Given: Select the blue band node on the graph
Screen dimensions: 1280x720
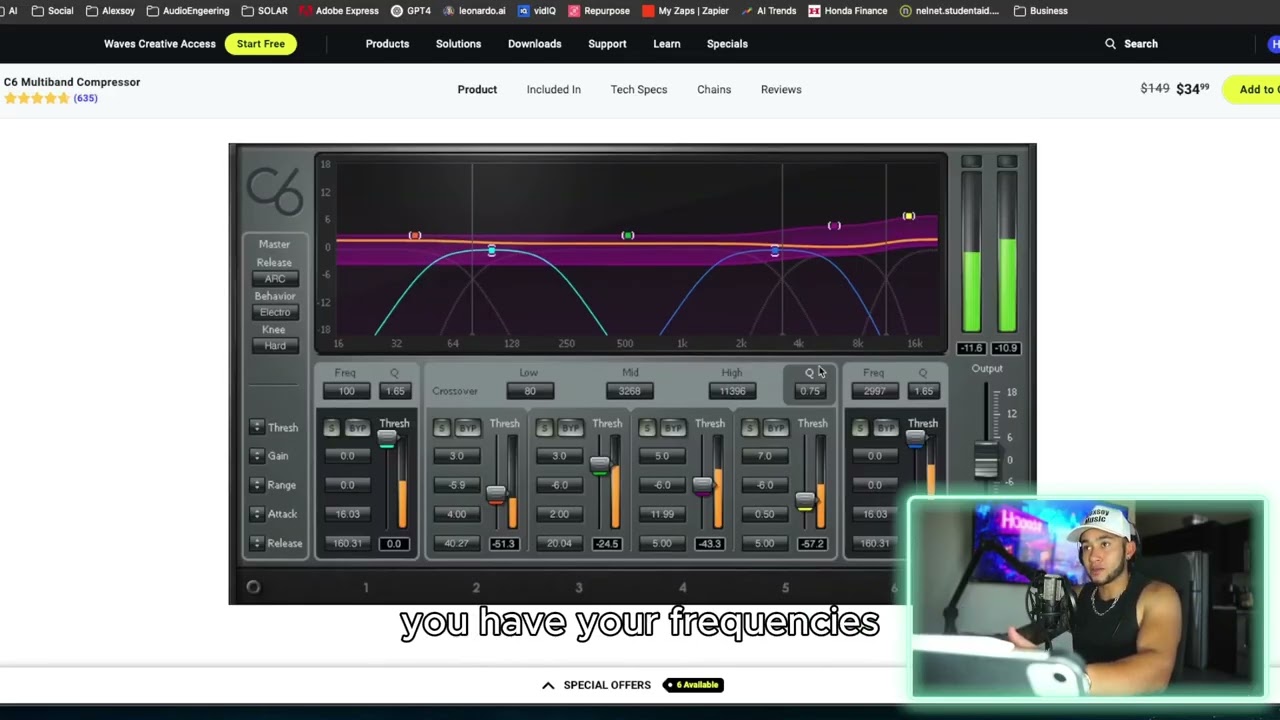Looking at the screenshot, I should pyautogui.click(x=775, y=251).
